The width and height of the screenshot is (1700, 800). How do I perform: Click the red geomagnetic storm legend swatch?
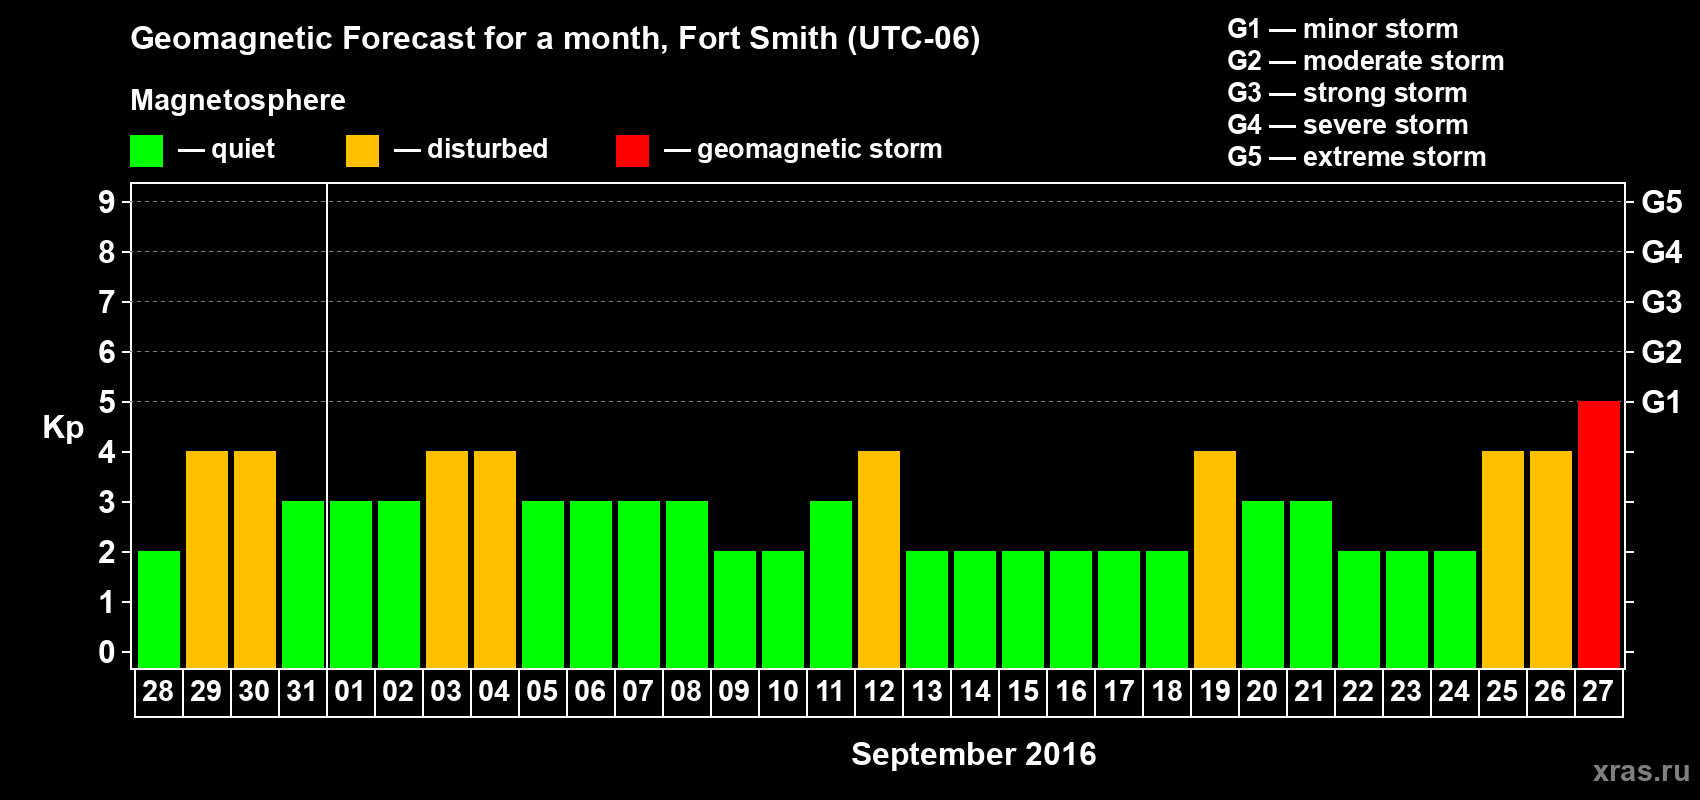click(x=632, y=151)
